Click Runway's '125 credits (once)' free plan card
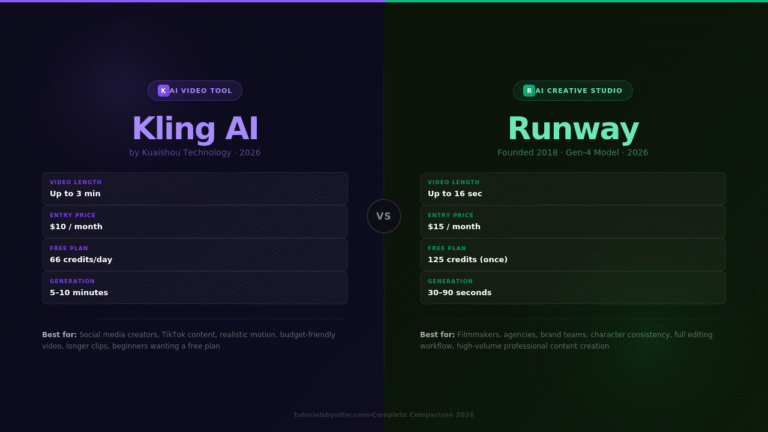 pos(573,255)
